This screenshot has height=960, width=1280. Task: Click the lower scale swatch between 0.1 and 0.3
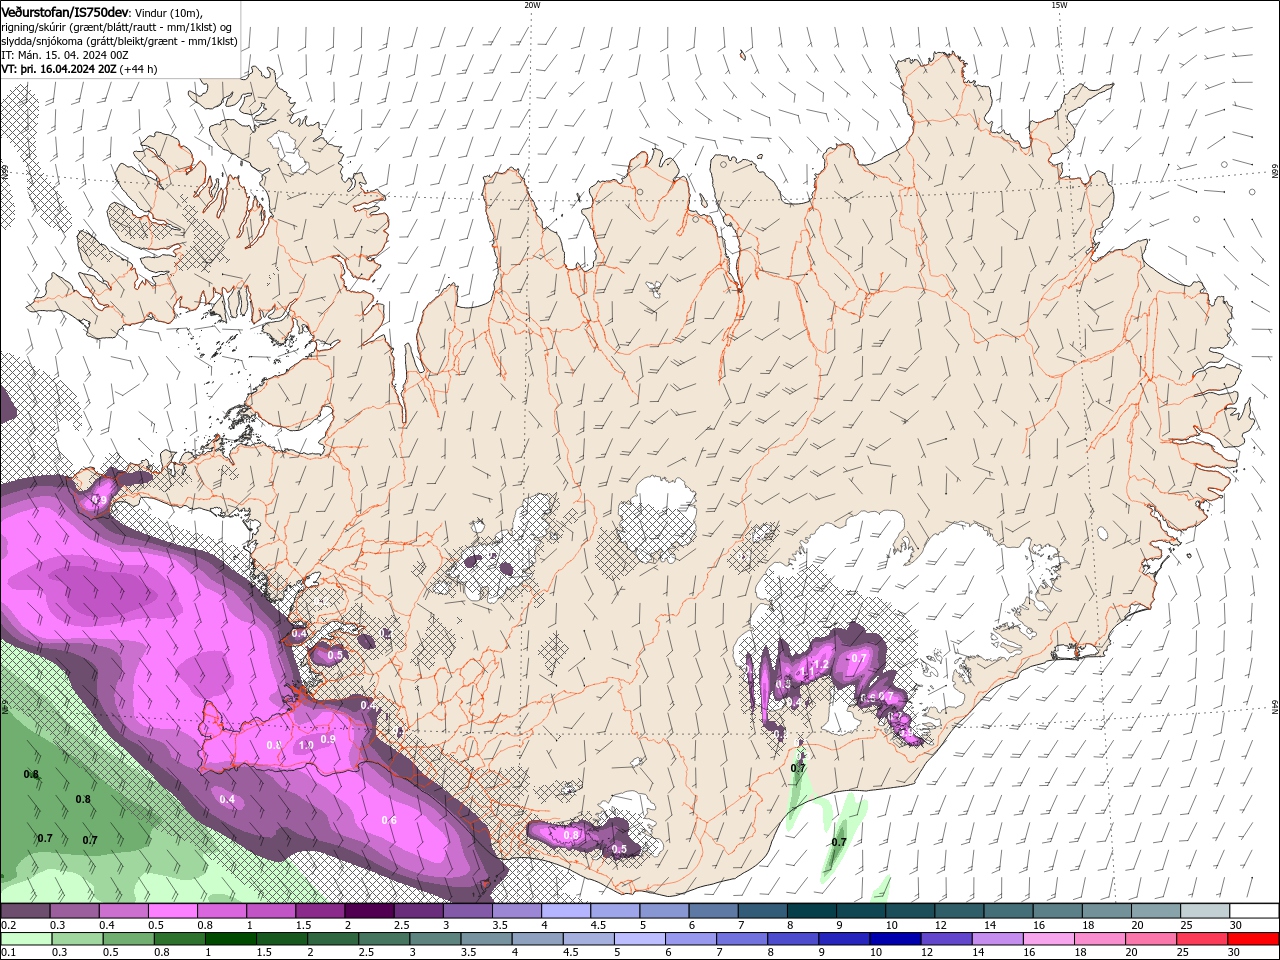pyautogui.click(x=25, y=939)
